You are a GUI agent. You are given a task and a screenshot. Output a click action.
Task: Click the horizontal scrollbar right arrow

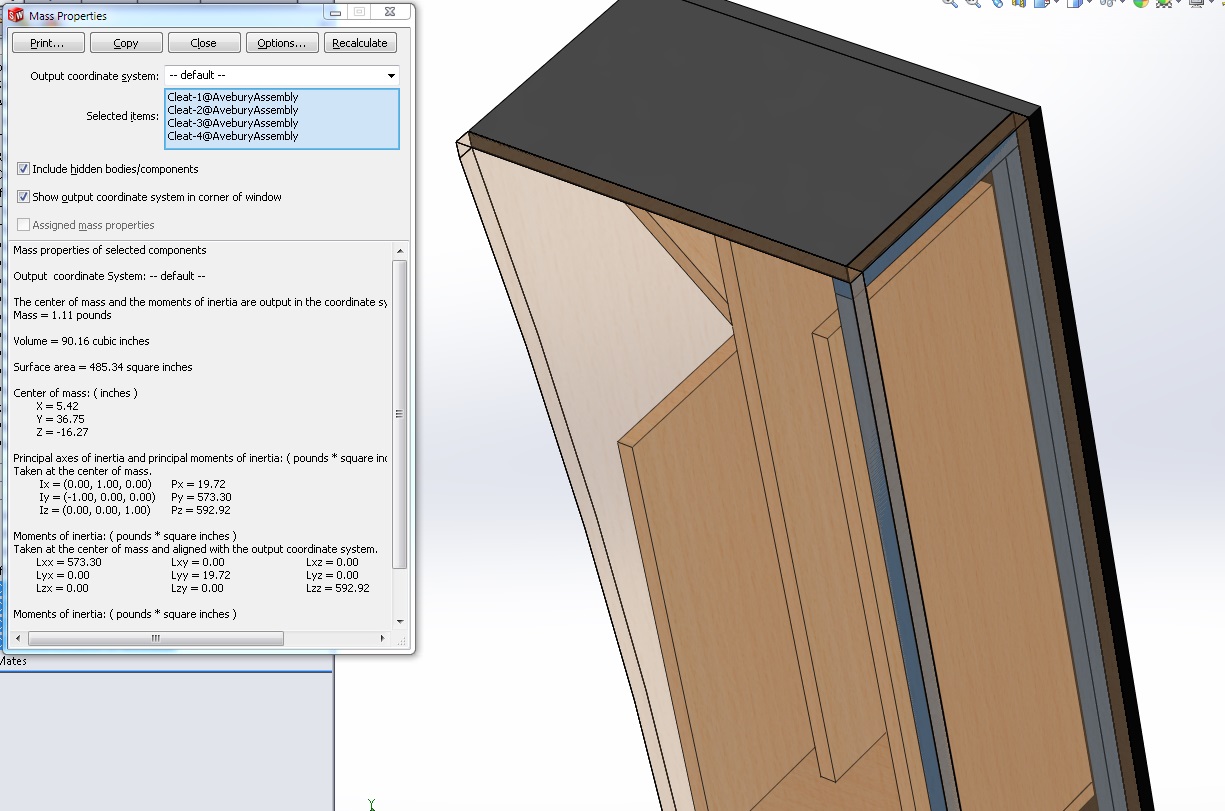383,638
